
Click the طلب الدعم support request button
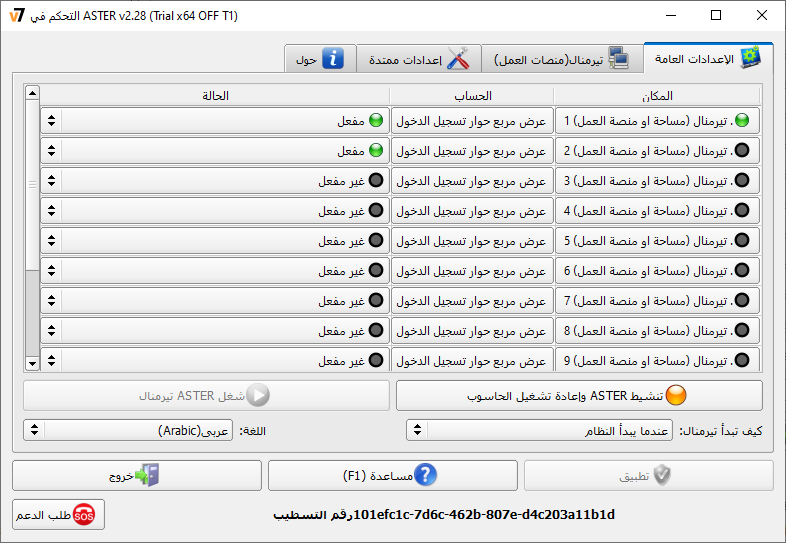58,514
